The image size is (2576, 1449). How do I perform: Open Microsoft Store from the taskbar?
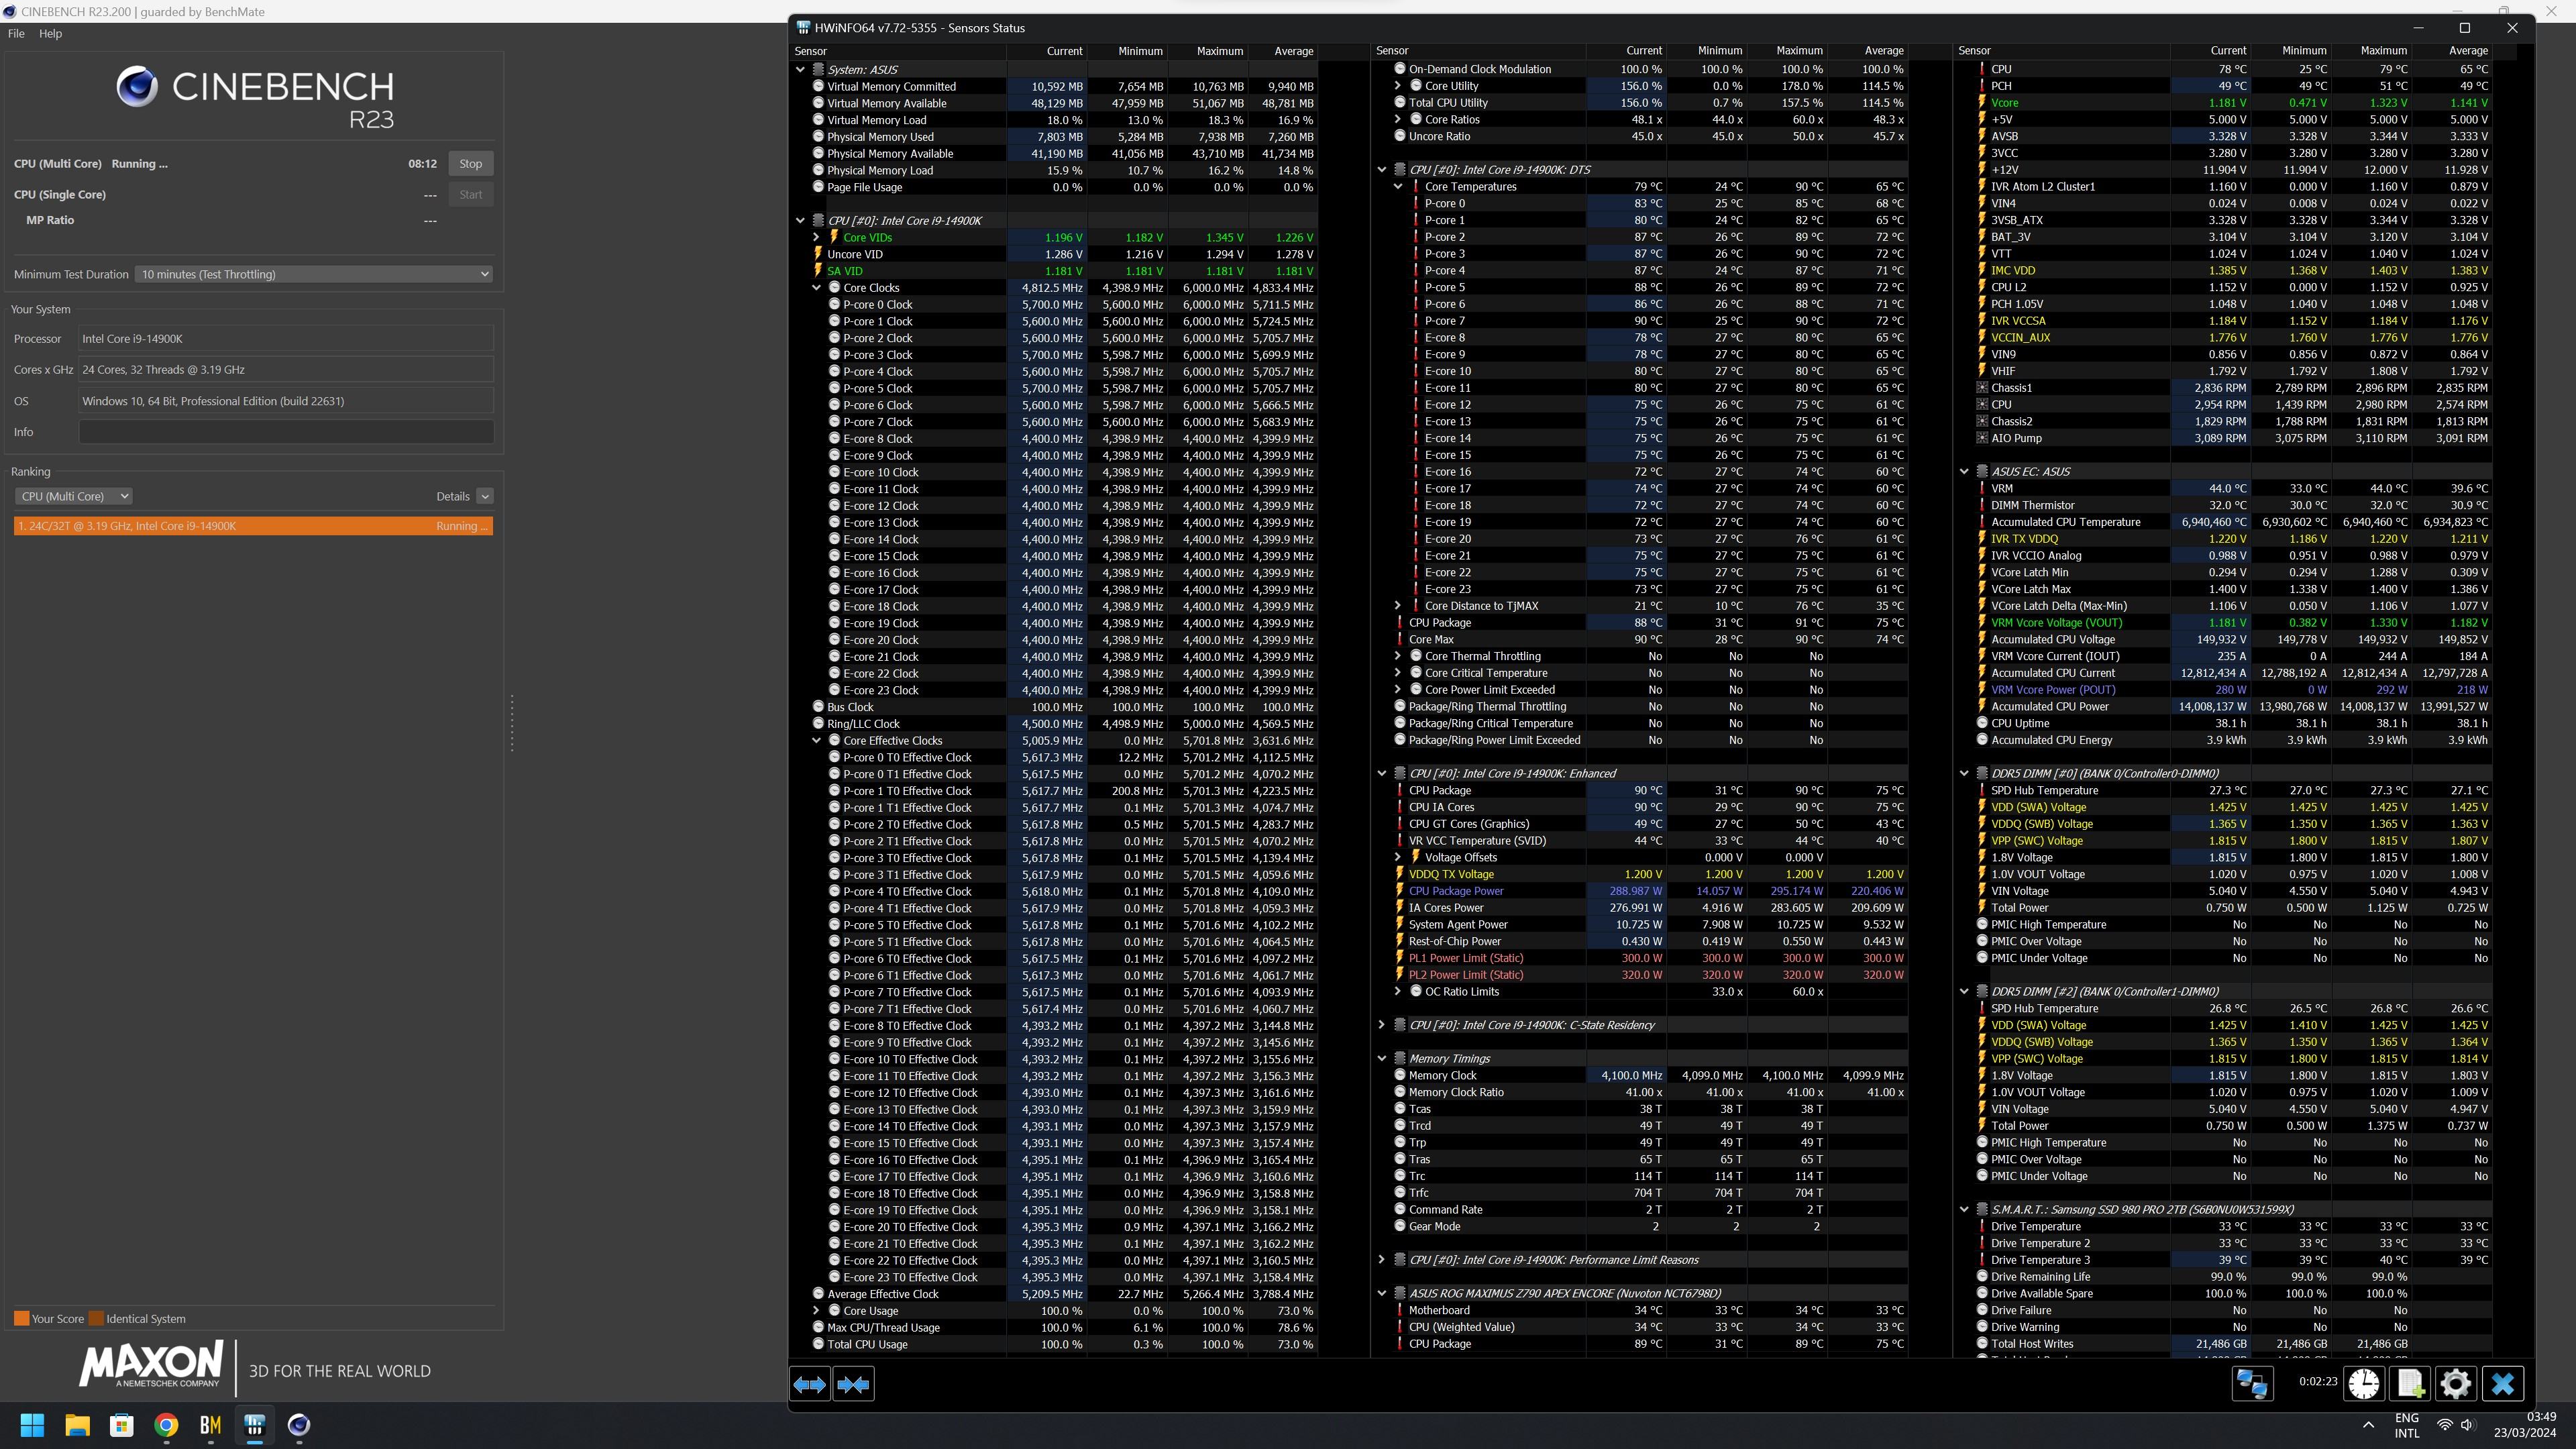pos(121,1425)
